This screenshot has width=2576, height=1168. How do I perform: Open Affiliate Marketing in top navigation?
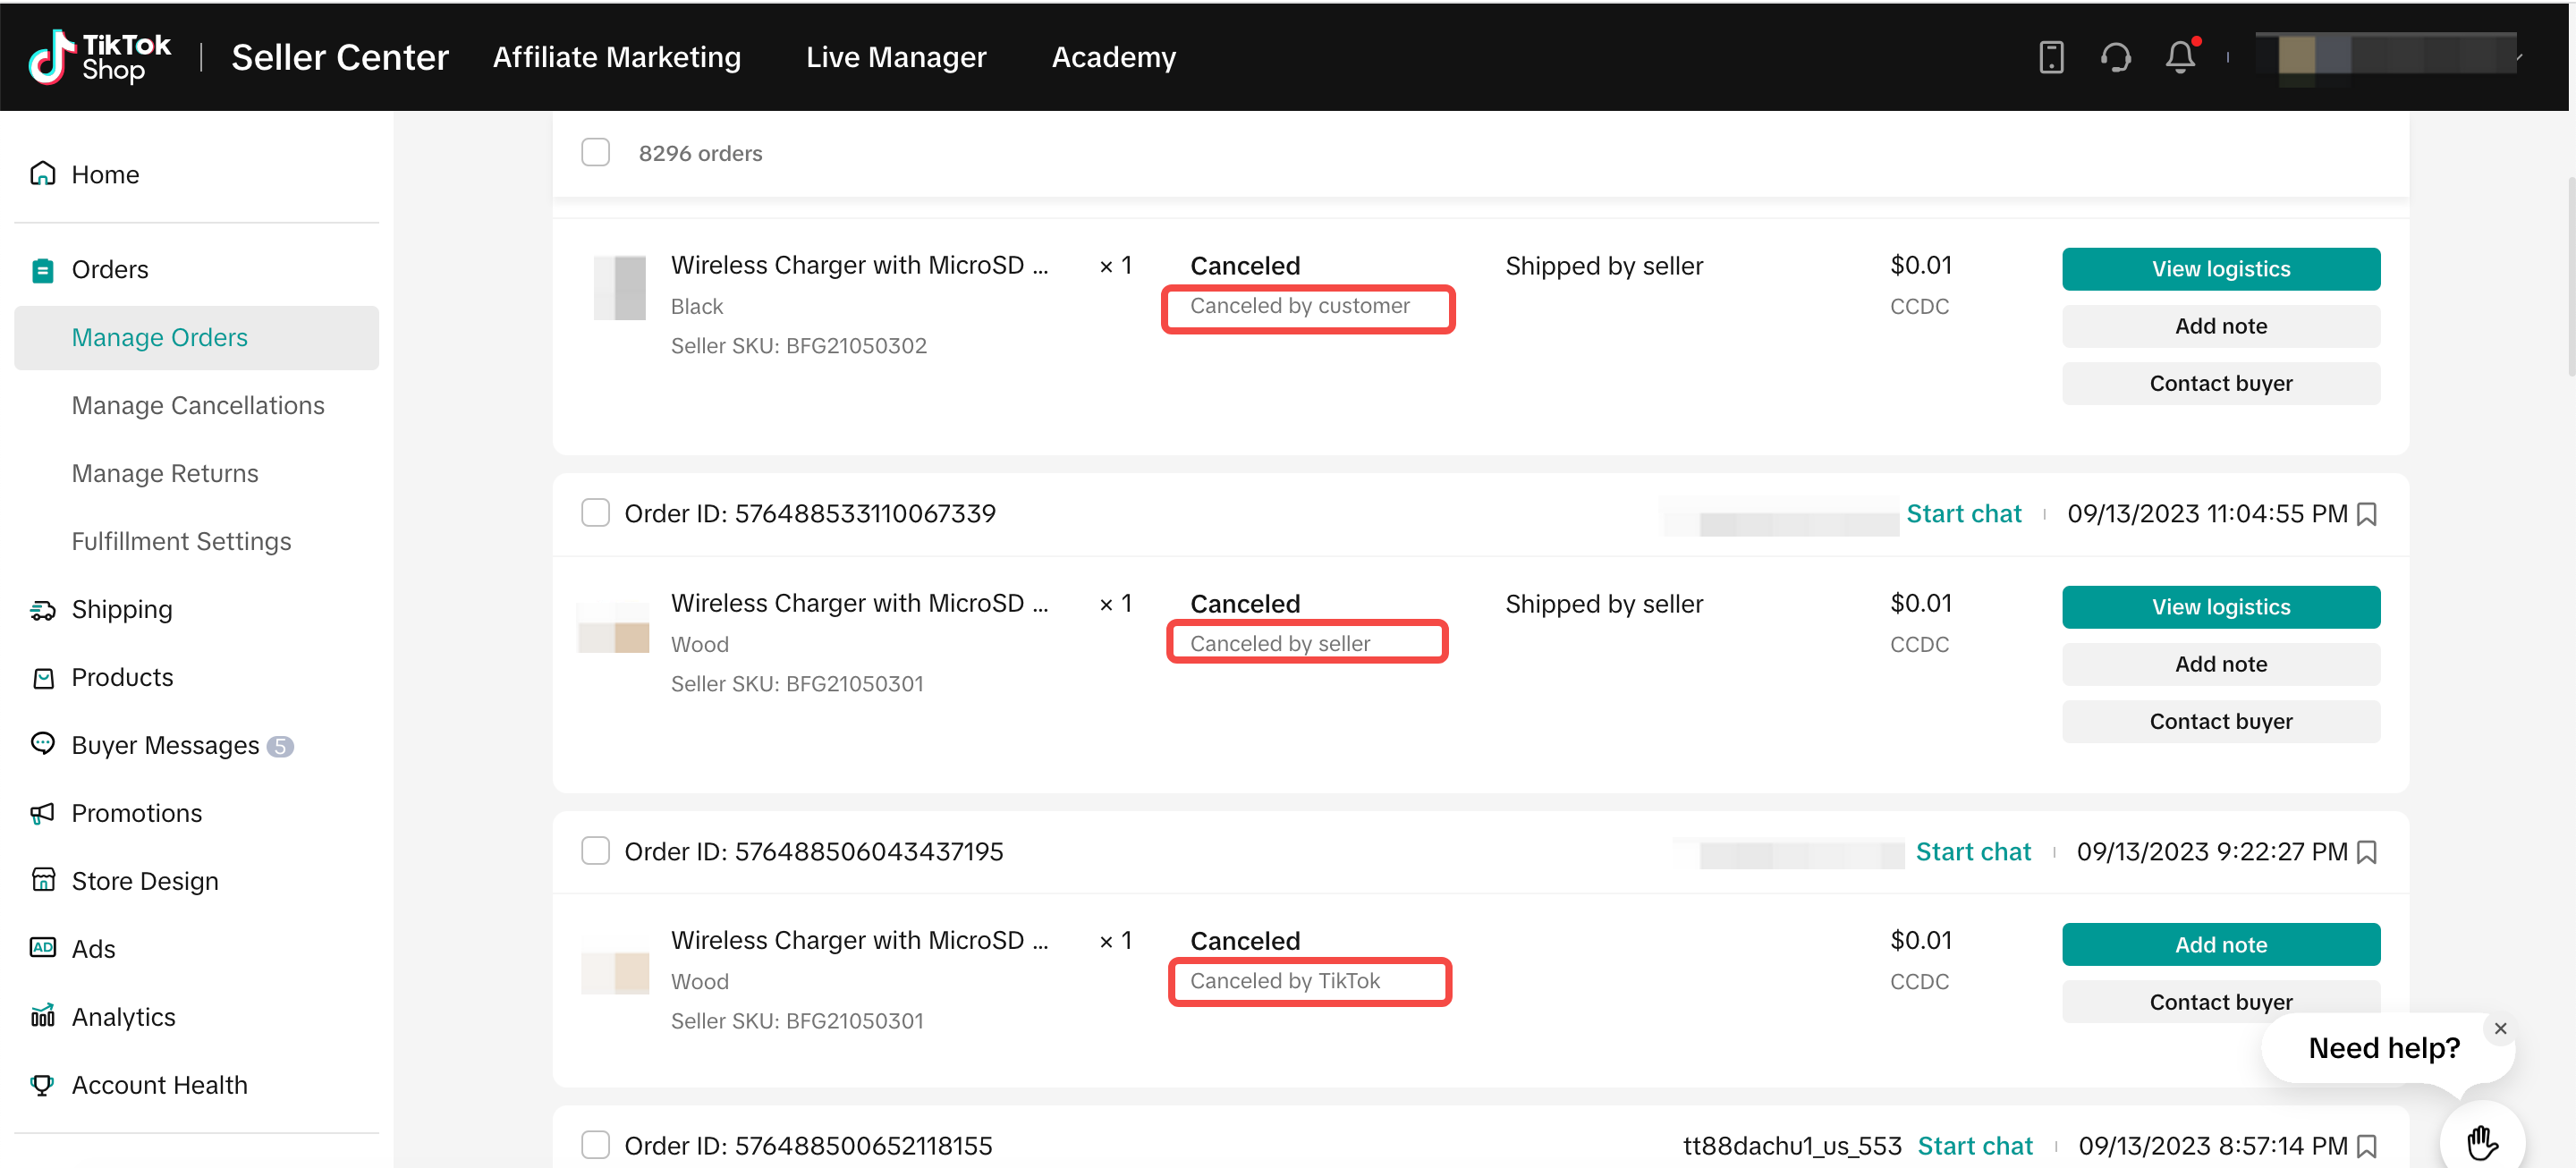(616, 57)
